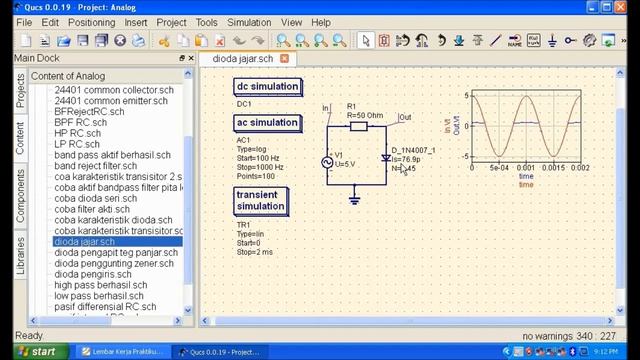This screenshot has width=640, height=360.
Task: Run simulation with the gear icon
Action: [x=589, y=40]
